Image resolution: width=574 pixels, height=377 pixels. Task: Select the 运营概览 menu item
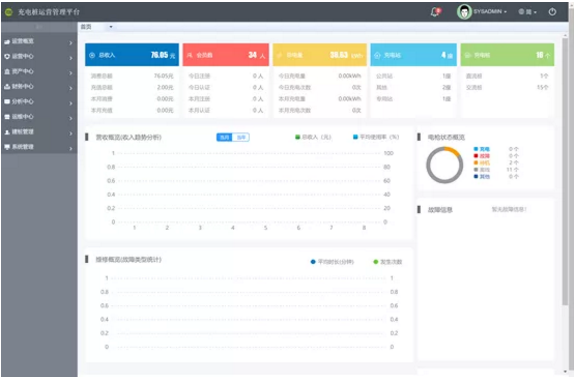click(38, 41)
